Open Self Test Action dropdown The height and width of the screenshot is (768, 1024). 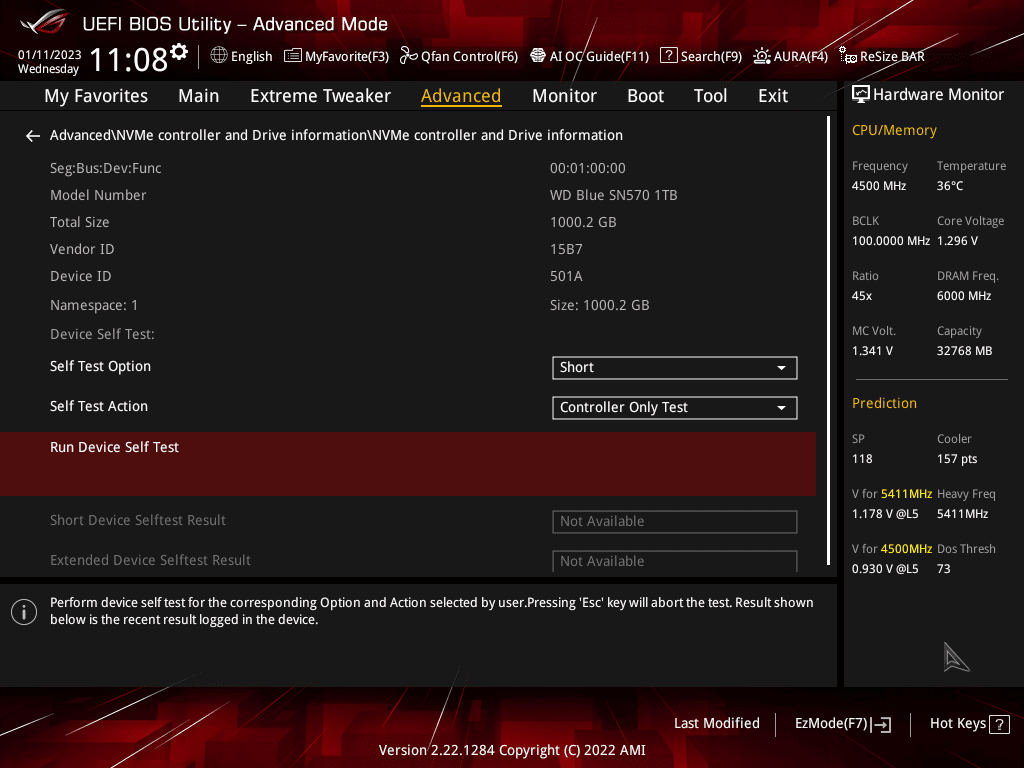(675, 408)
